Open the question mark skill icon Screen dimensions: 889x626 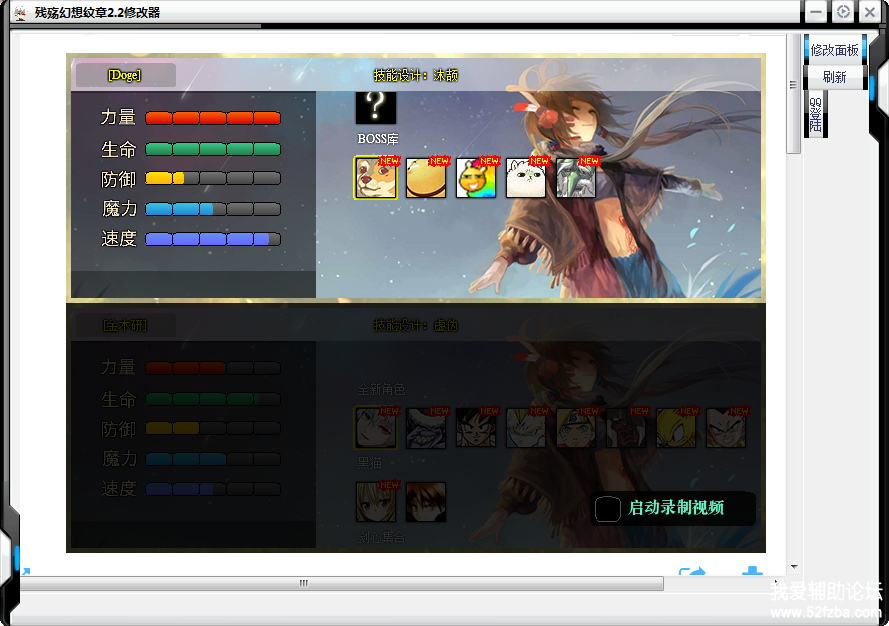click(x=376, y=107)
